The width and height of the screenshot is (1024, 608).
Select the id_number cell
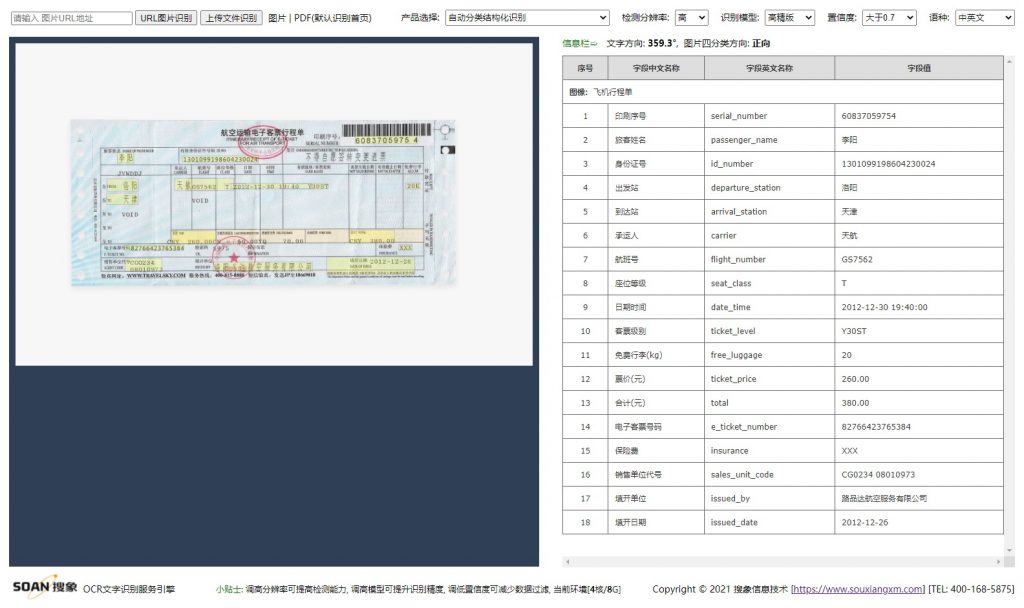pos(769,164)
